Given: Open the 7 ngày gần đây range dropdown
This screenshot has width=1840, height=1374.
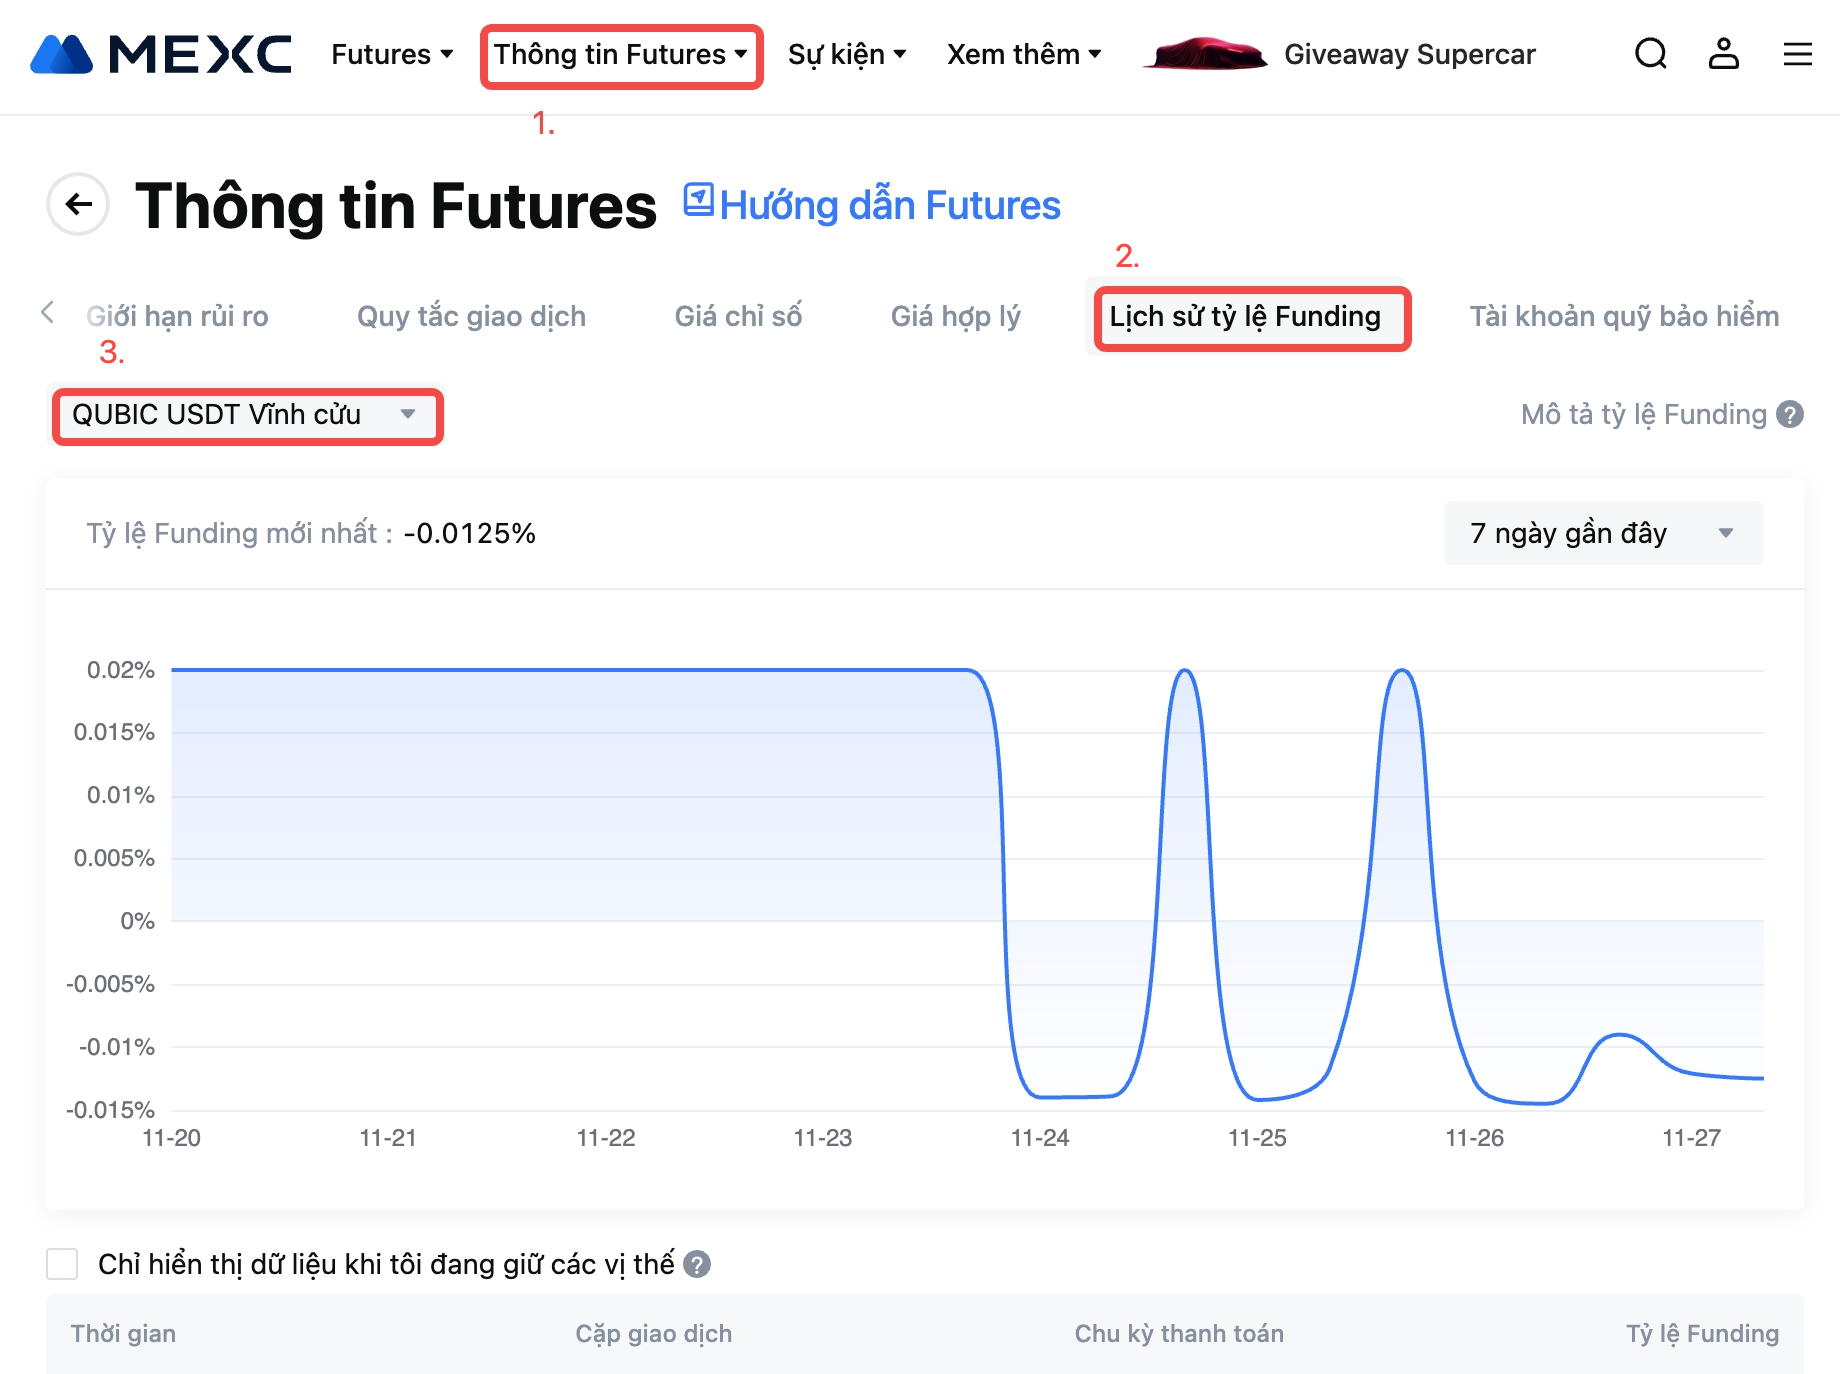Looking at the screenshot, I should [1602, 533].
